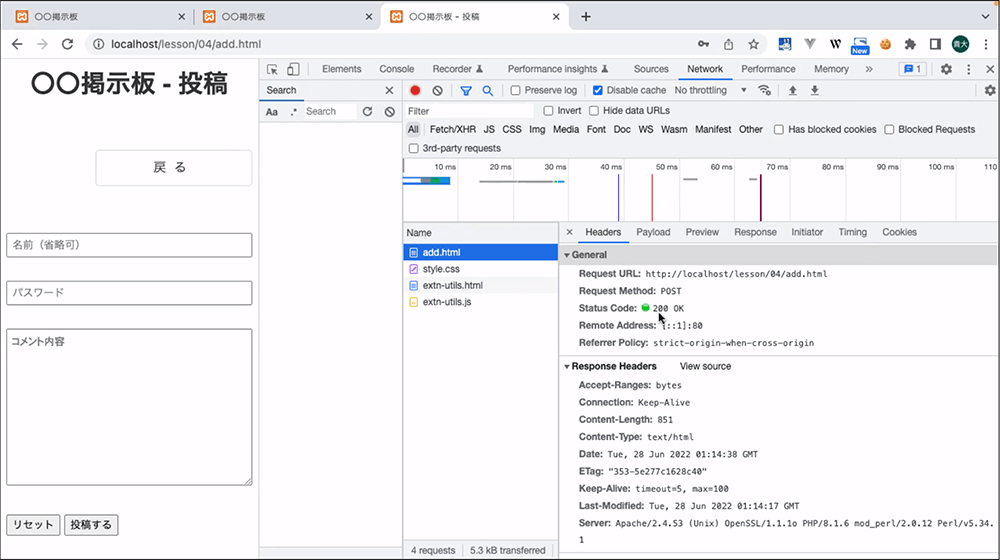Toggle the network filter funnel icon
The width and height of the screenshot is (1000, 560).
click(x=466, y=91)
